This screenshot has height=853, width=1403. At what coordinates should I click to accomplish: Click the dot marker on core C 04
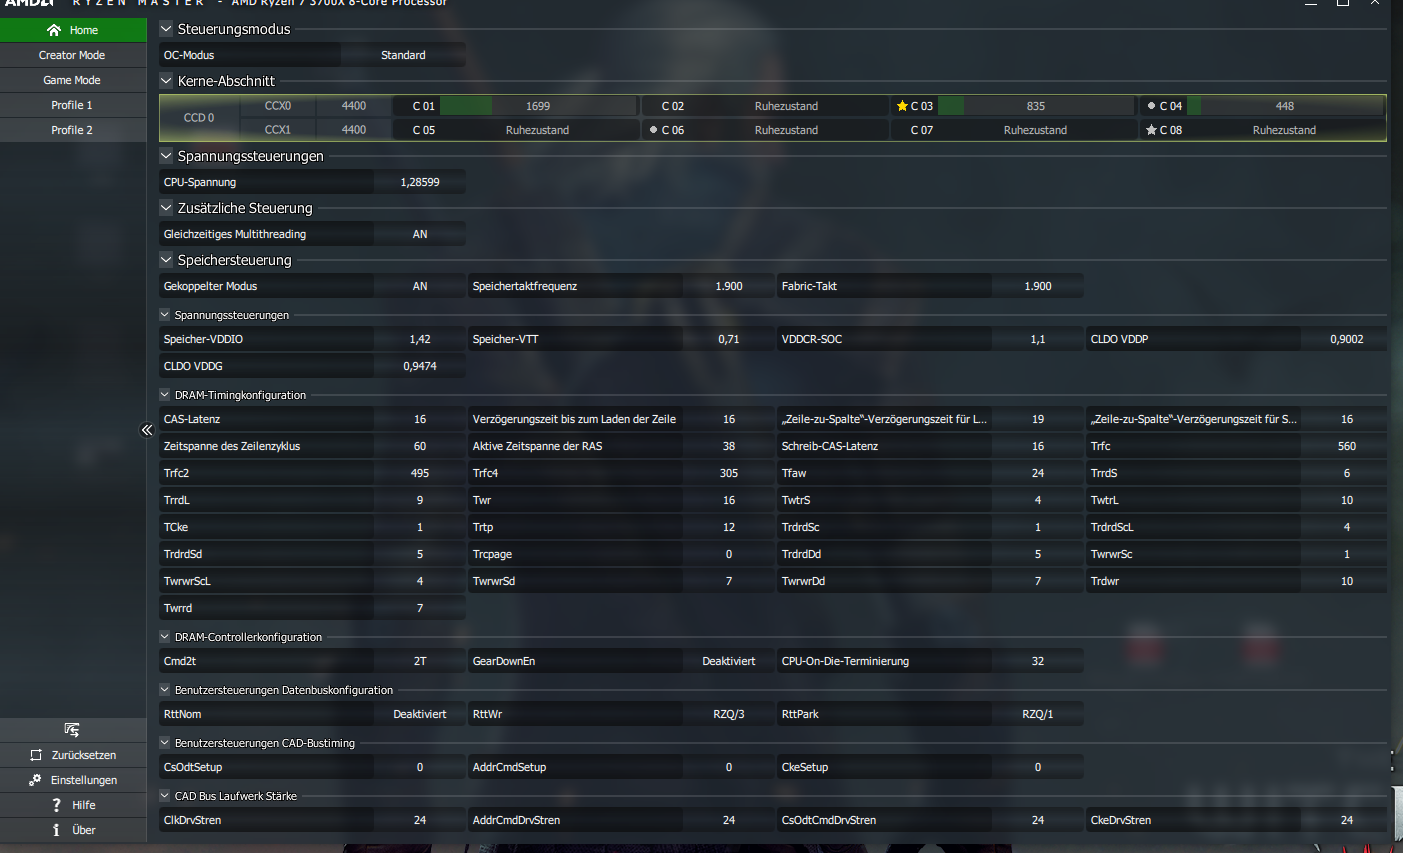[x=1151, y=106]
